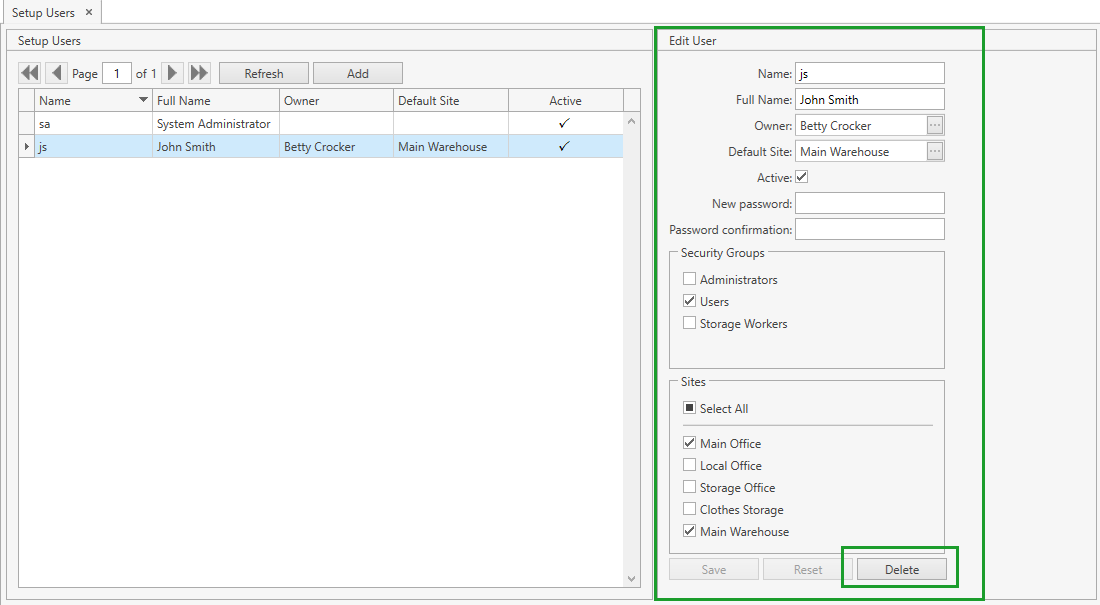
Task: Toggle Select All sites checkbox
Action: (689, 408)
